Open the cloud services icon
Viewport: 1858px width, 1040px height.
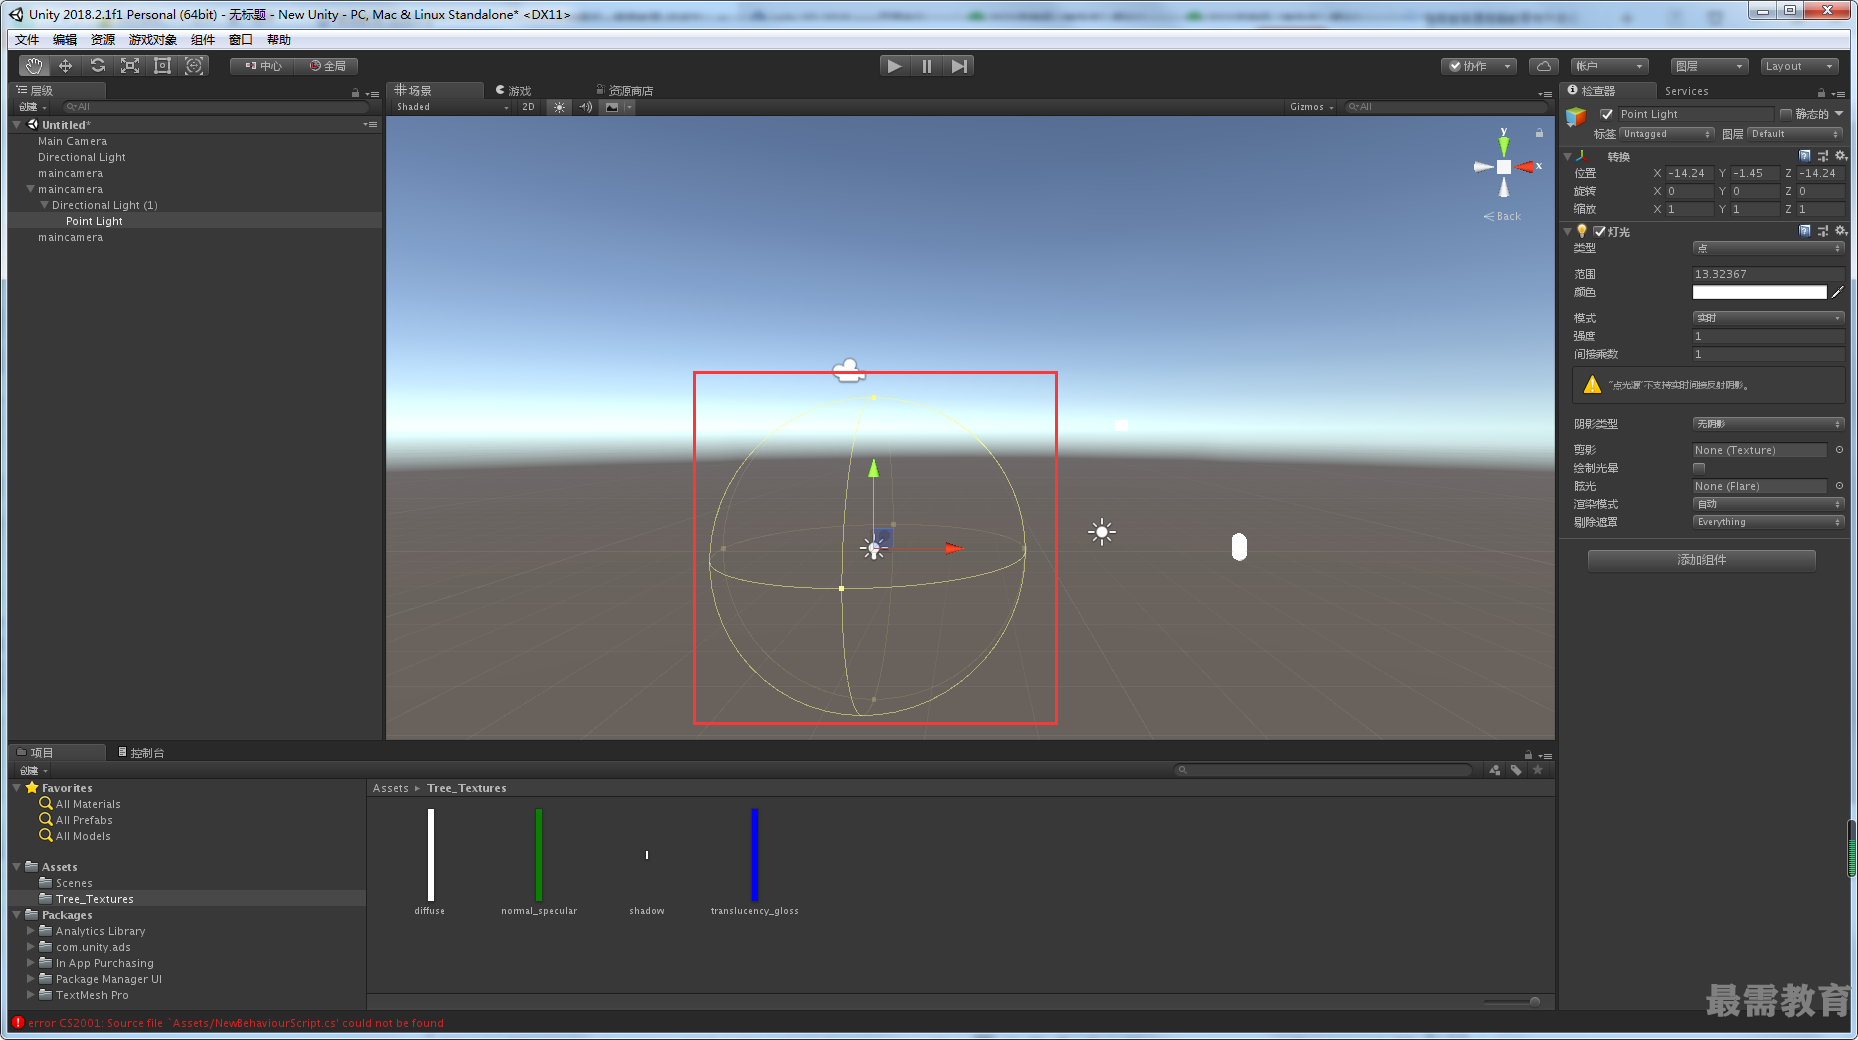pos(1544,66)
